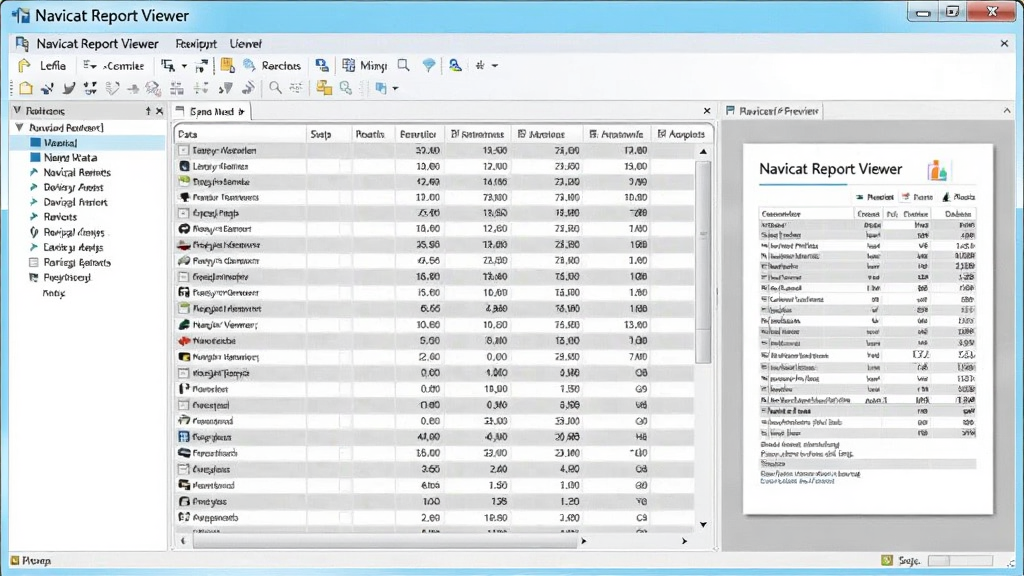
Task: Switch to the 'Spna Med' document tab
Action: click(x=212, y=112)
